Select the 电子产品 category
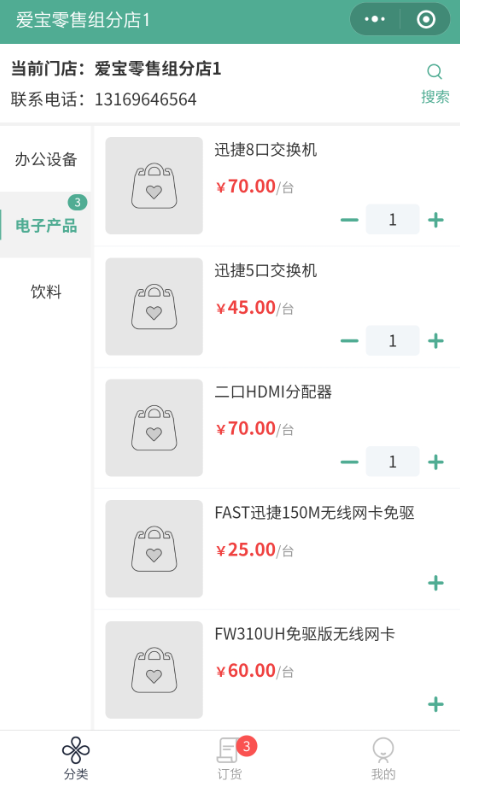 (46, 225)
